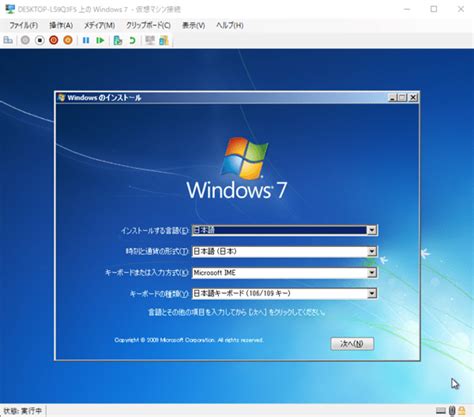Open the ファイル(F) menu
The height and width of the screenshot is (417, 474).
tap(23, 25)
